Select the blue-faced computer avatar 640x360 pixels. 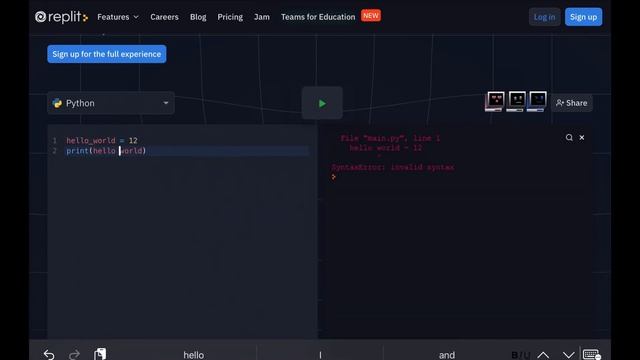(537, 101)
